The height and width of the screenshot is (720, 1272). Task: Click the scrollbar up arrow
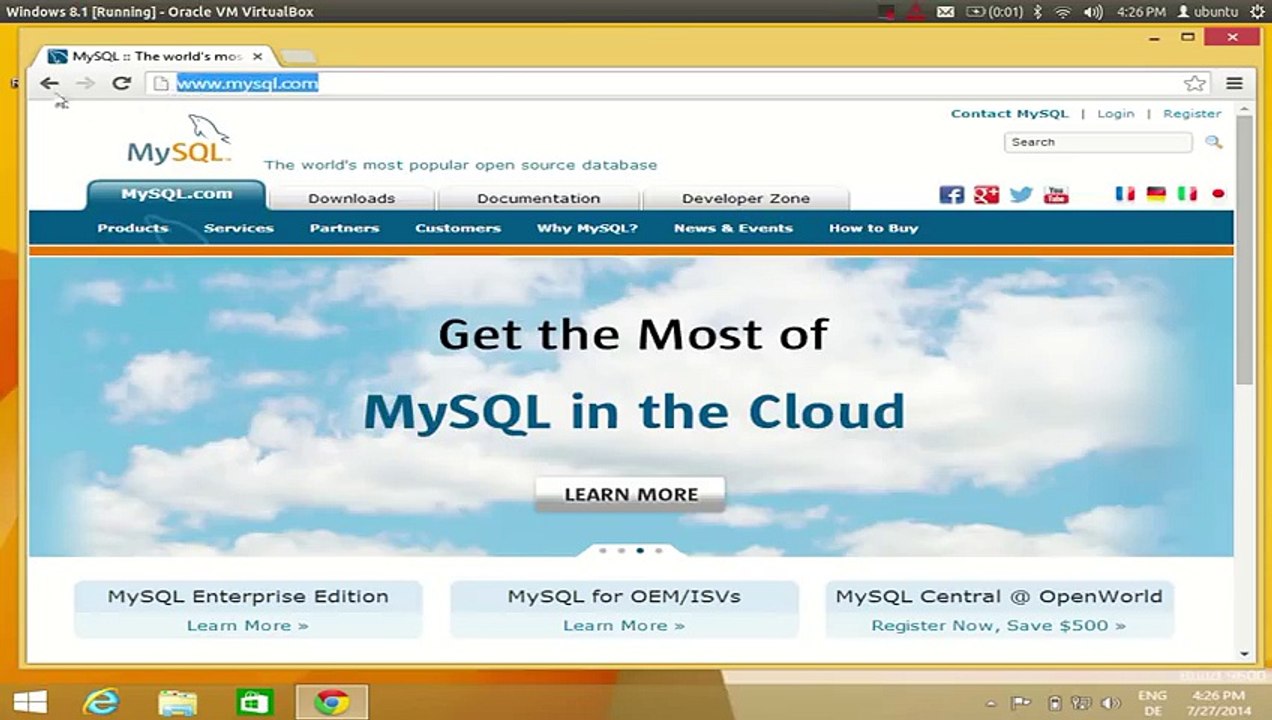click(x=1244, y=107)
